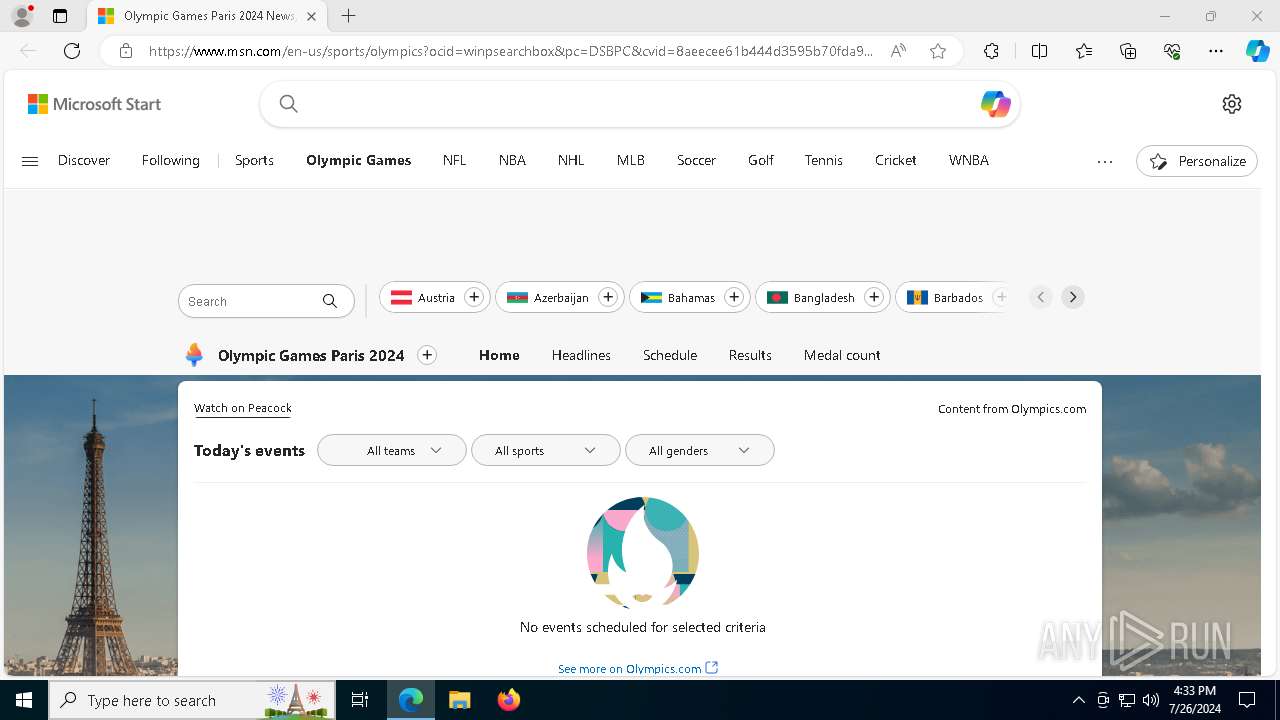This screenshot has width=1280, height=720.
Task: Expand more navigation items ellipsis
Action: point(1105,161)
